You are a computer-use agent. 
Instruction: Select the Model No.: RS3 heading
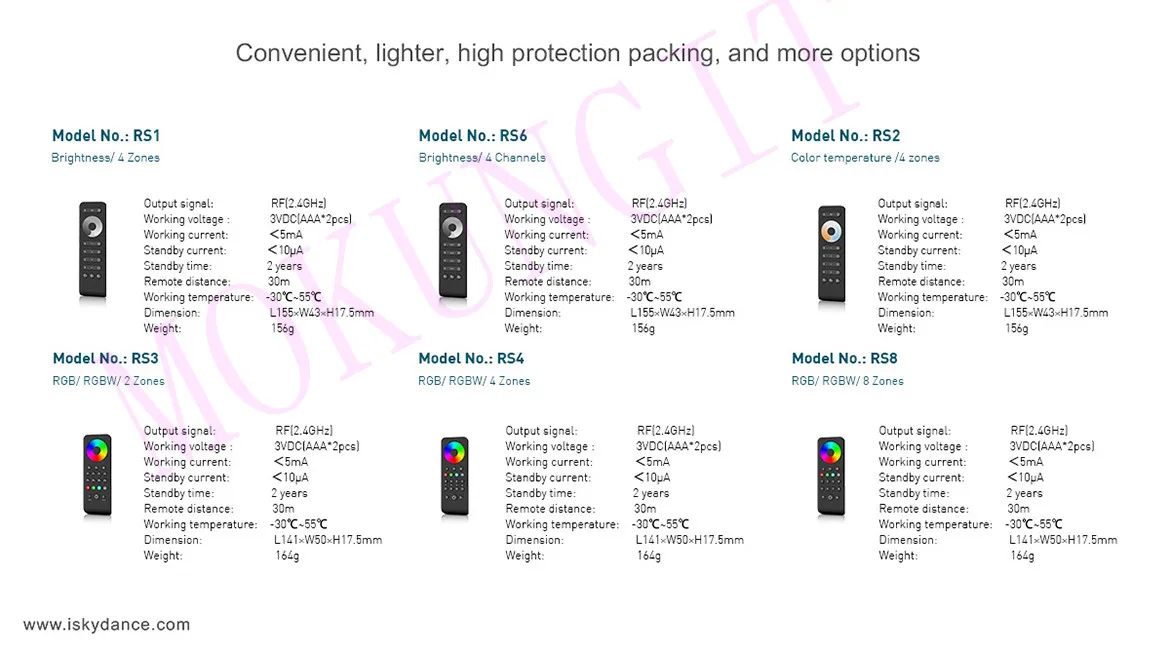(105, 359)
